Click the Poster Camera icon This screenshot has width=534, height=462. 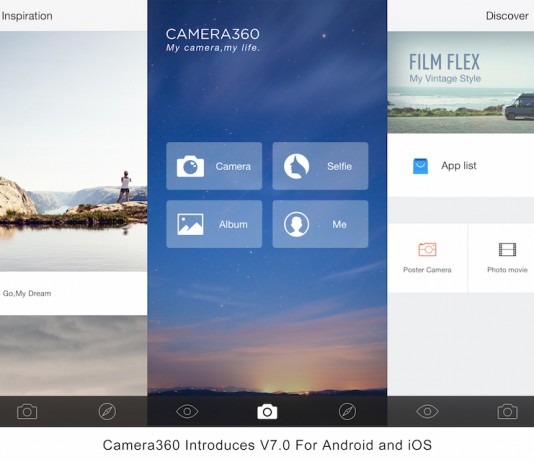[427, 250]
